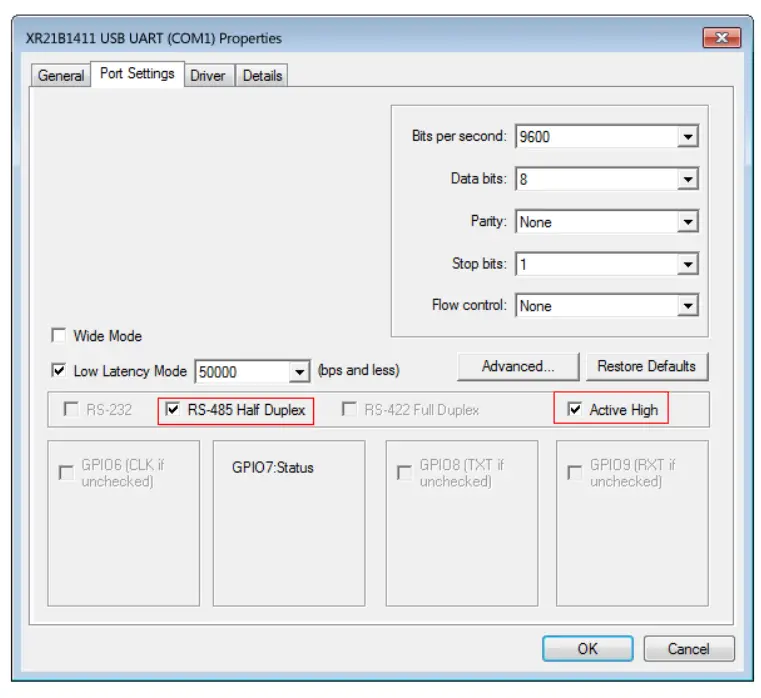Toggle GPIO6 (CLK if unchecked) checkbox
The height and width of the screenshot is (698, 761).
tap(66, 472)
